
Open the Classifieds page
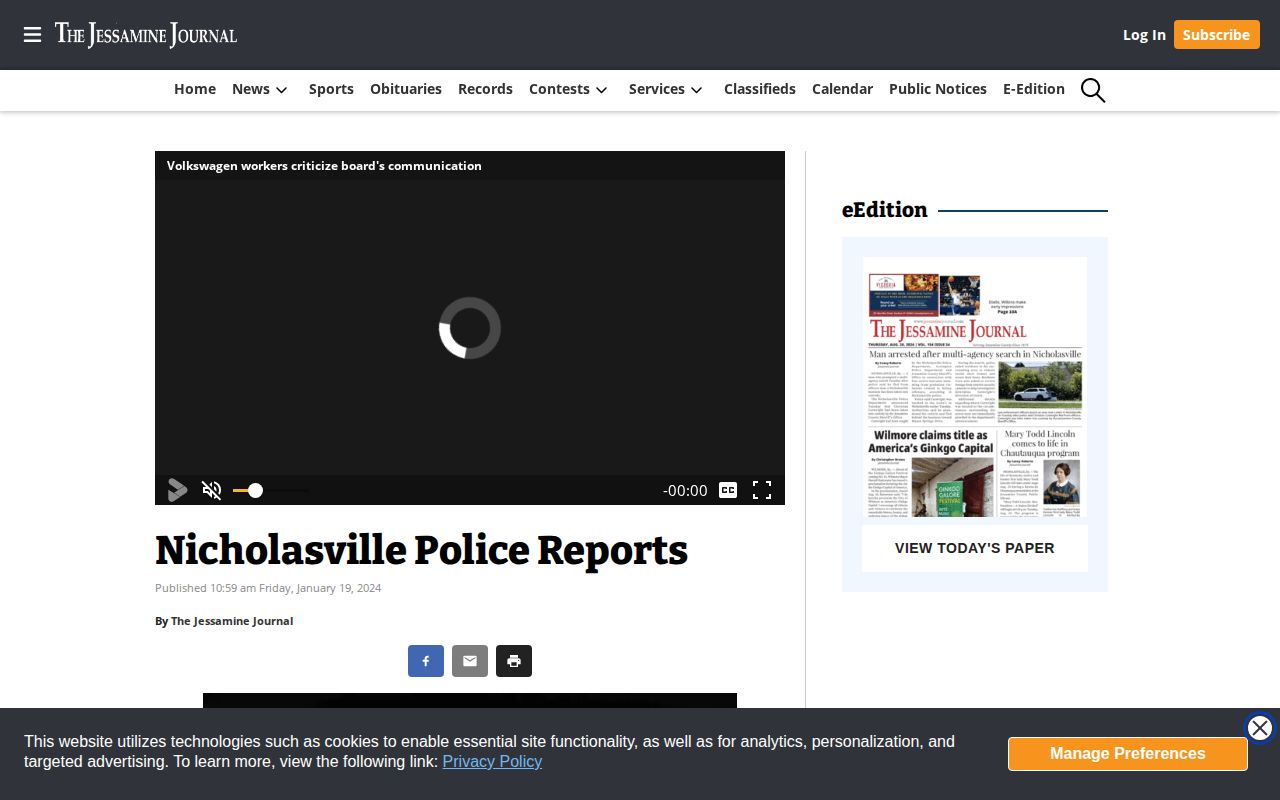[x=760, y=89]
